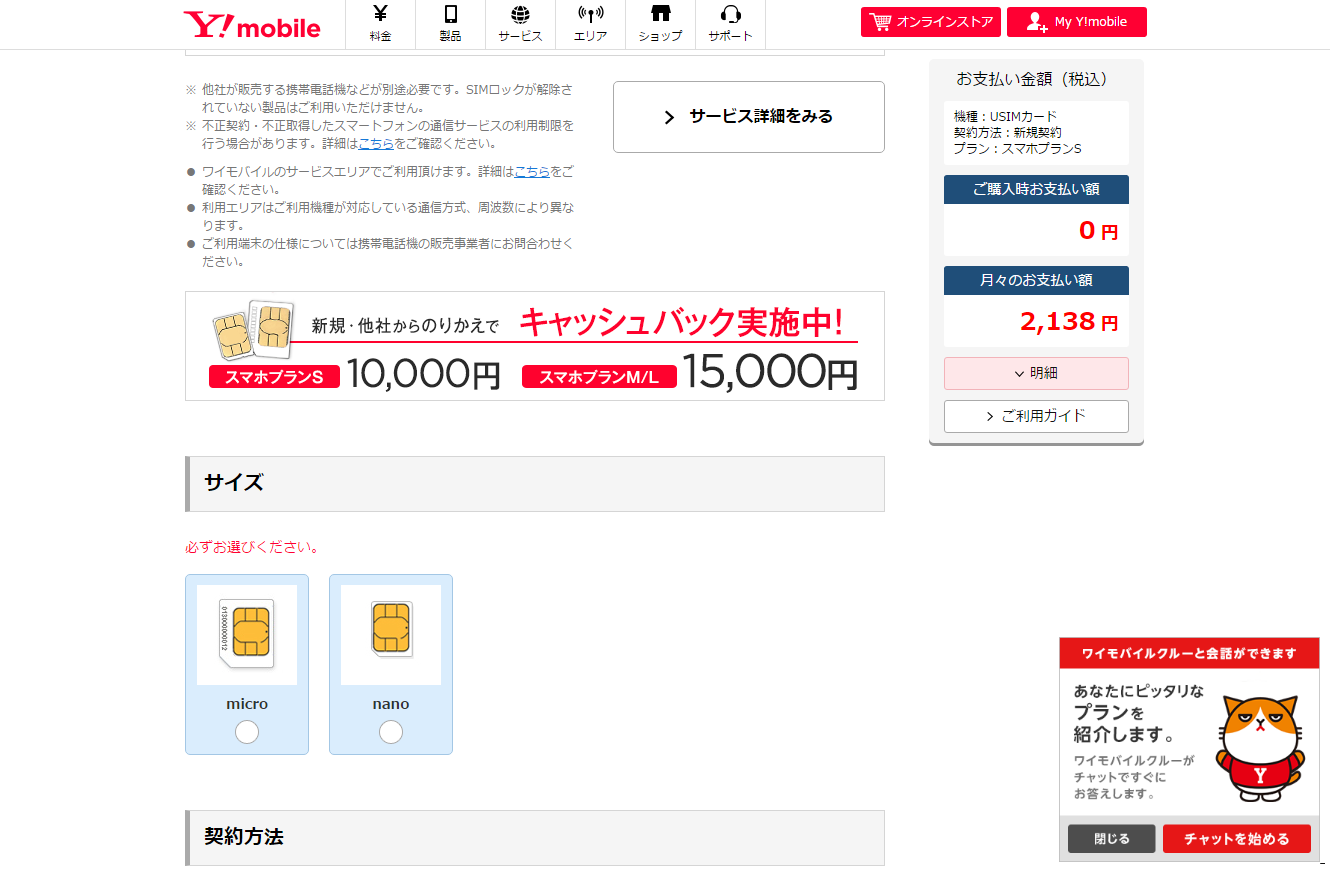The width and height of the screenshot is (1330, 873).
Task: Click the purchase payment 0 円 amount
Action: [x=1098, y=231]
